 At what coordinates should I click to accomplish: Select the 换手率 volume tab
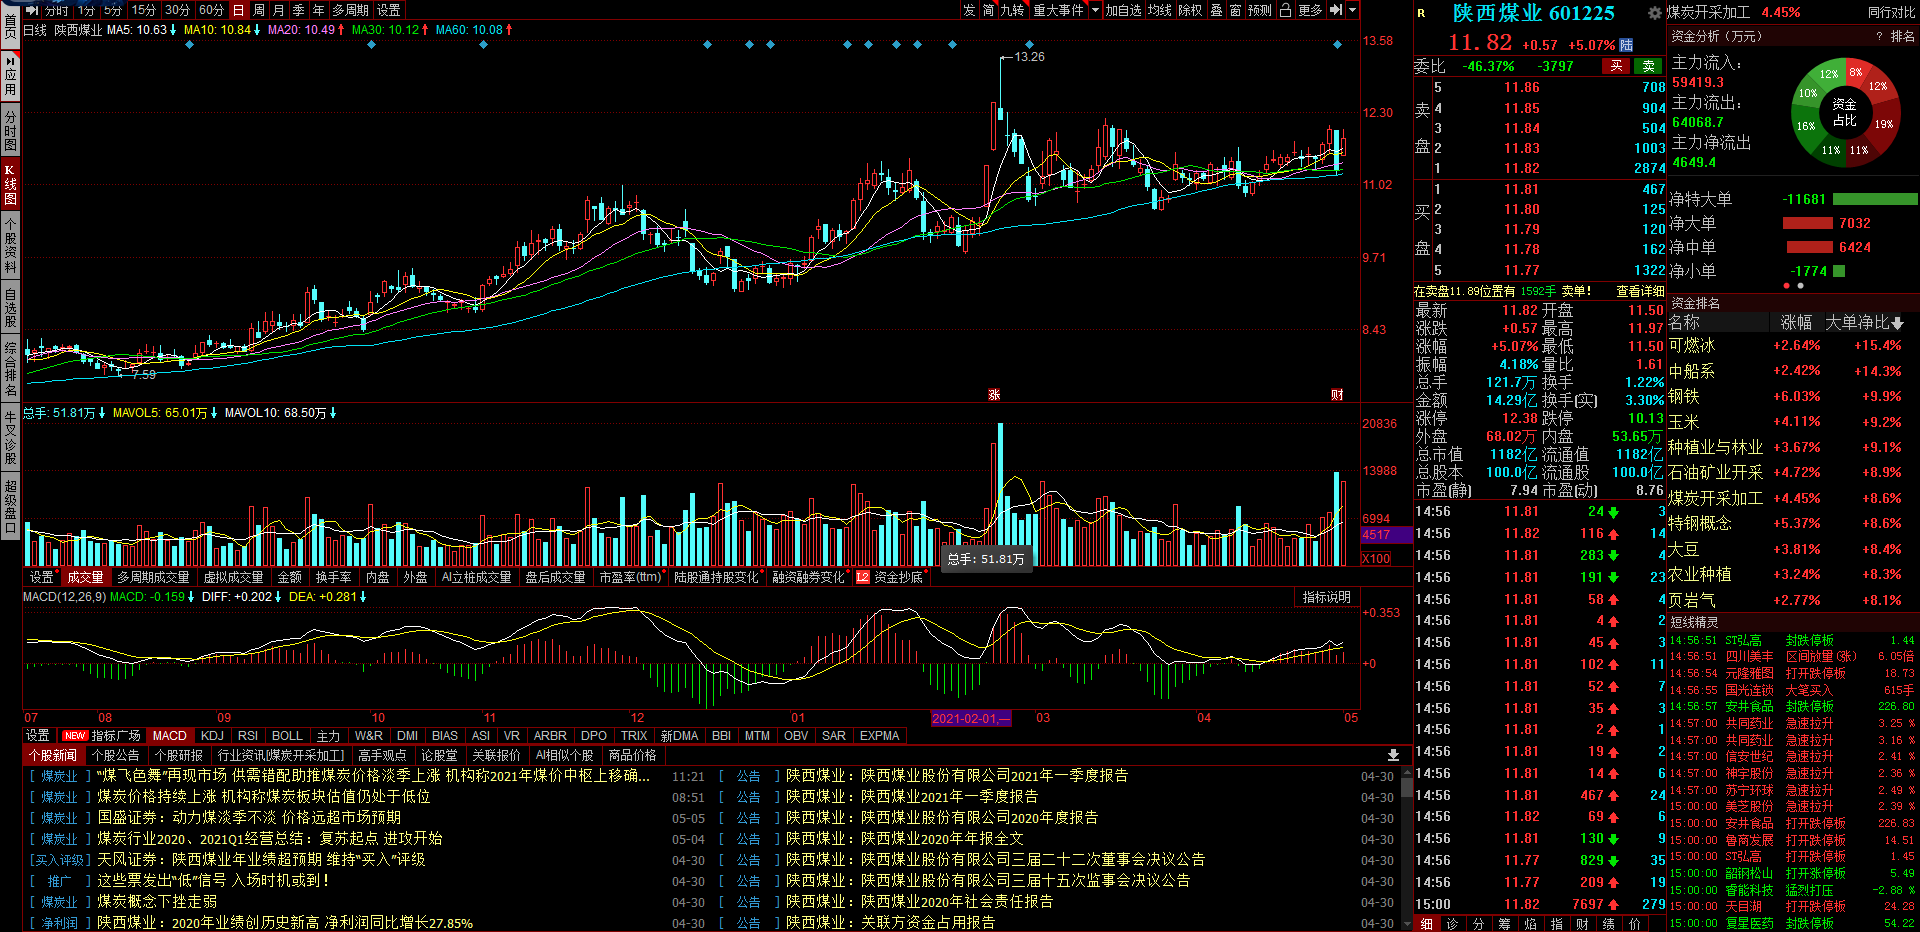click(x=334, y=577)
